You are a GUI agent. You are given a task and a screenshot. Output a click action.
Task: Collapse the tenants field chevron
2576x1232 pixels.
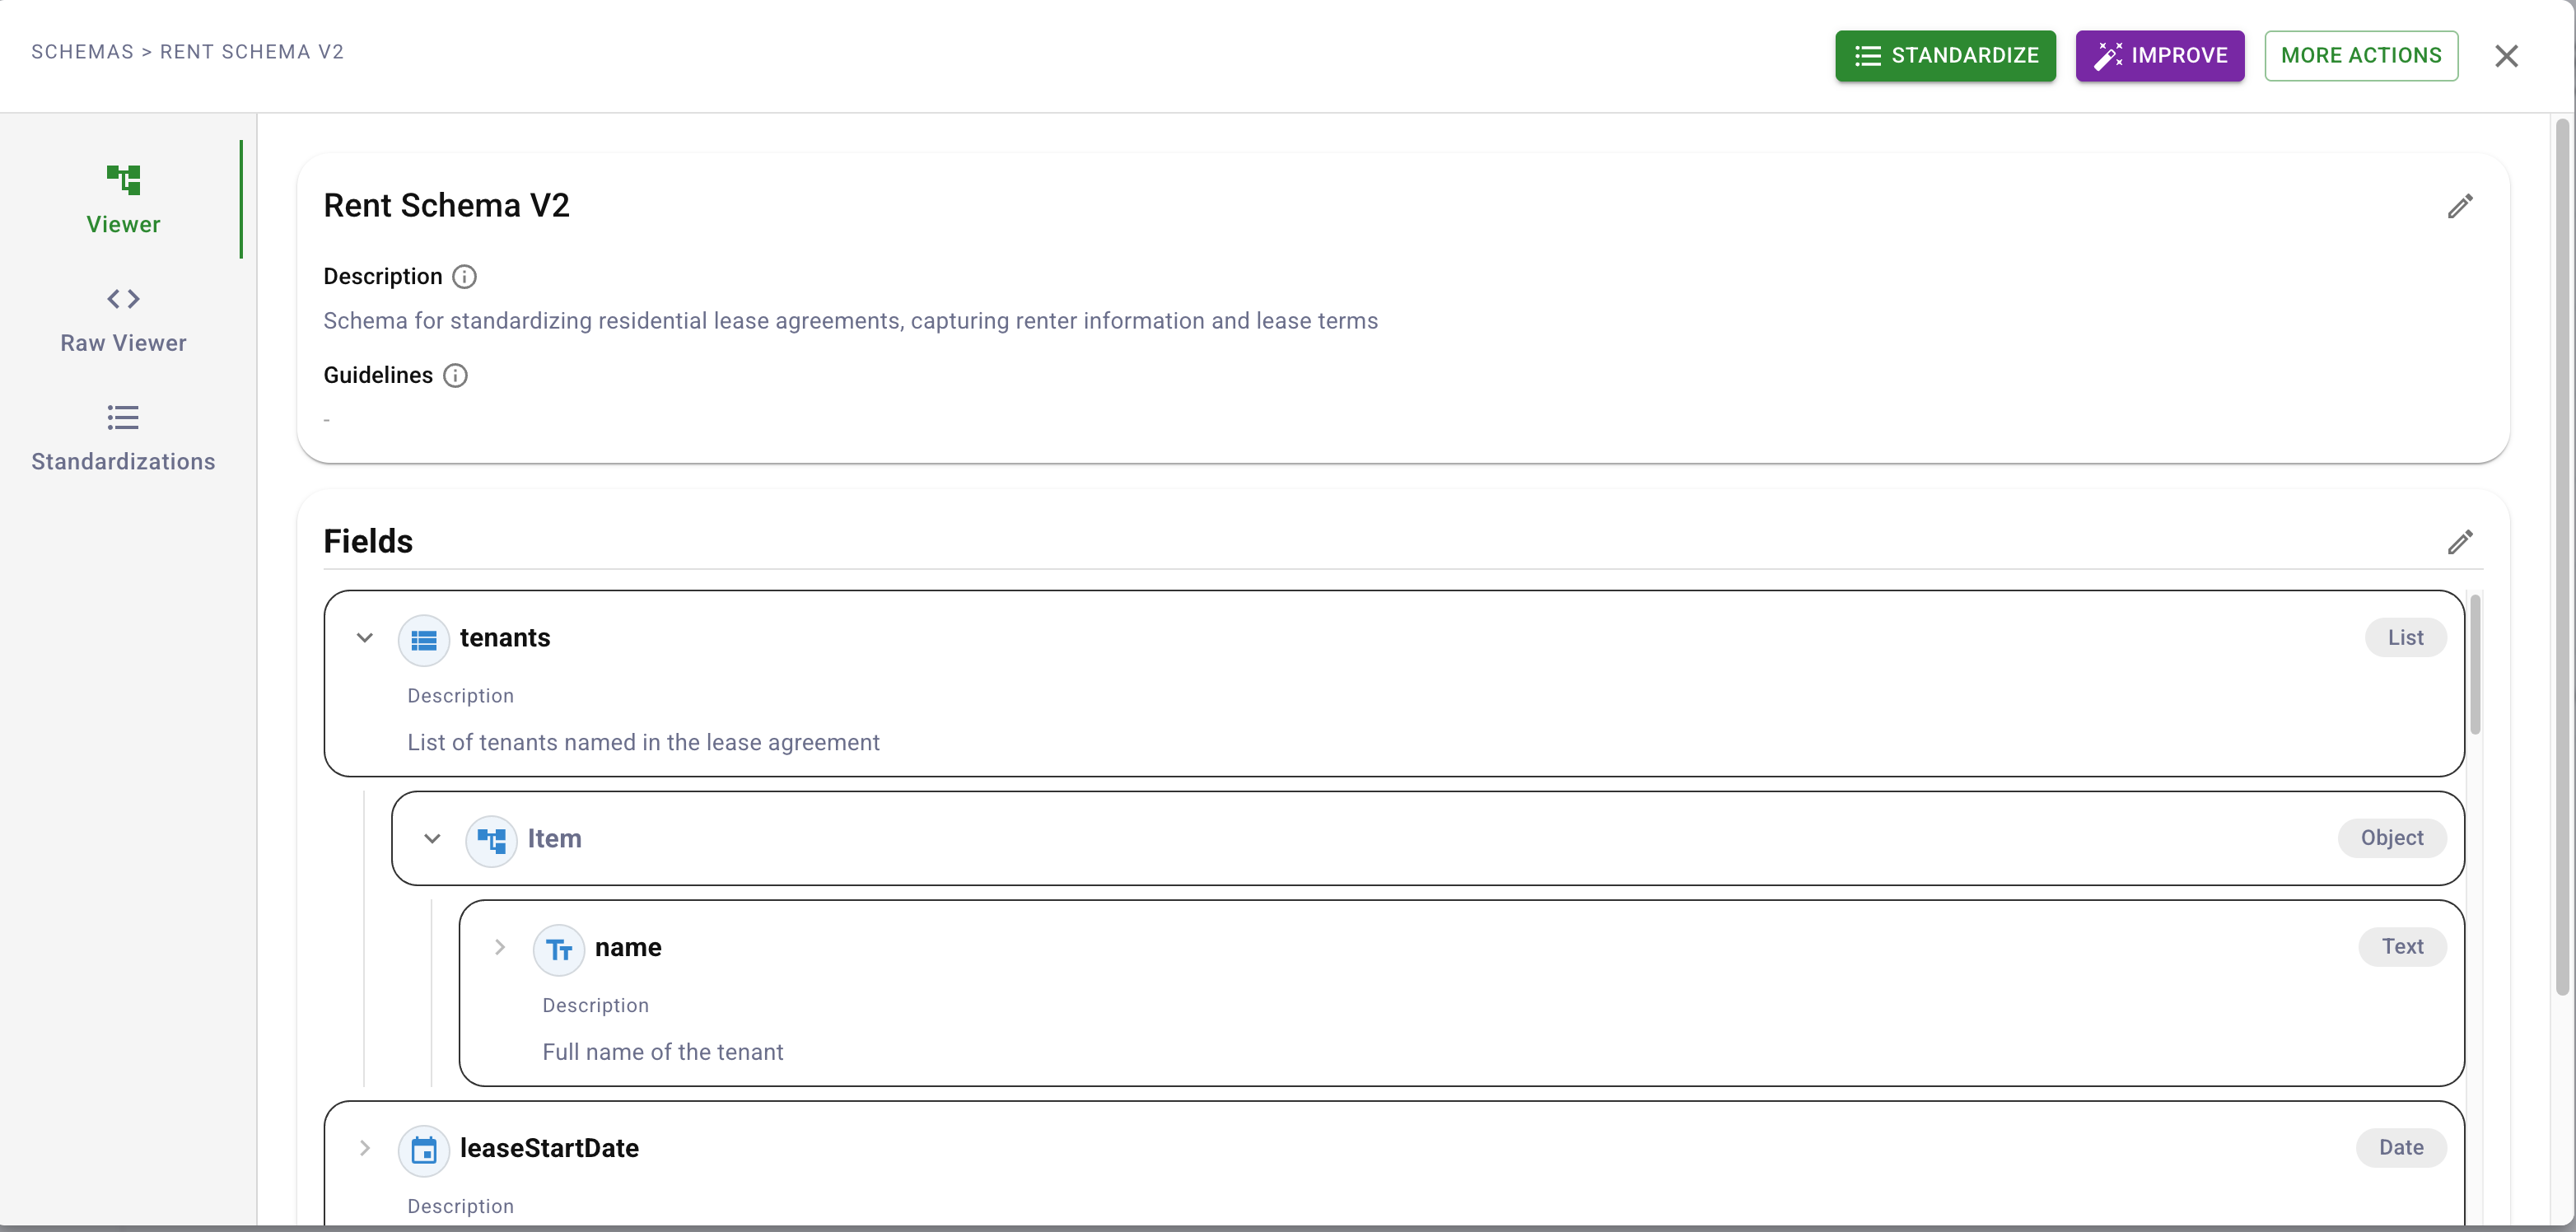[x=365, y=638]
